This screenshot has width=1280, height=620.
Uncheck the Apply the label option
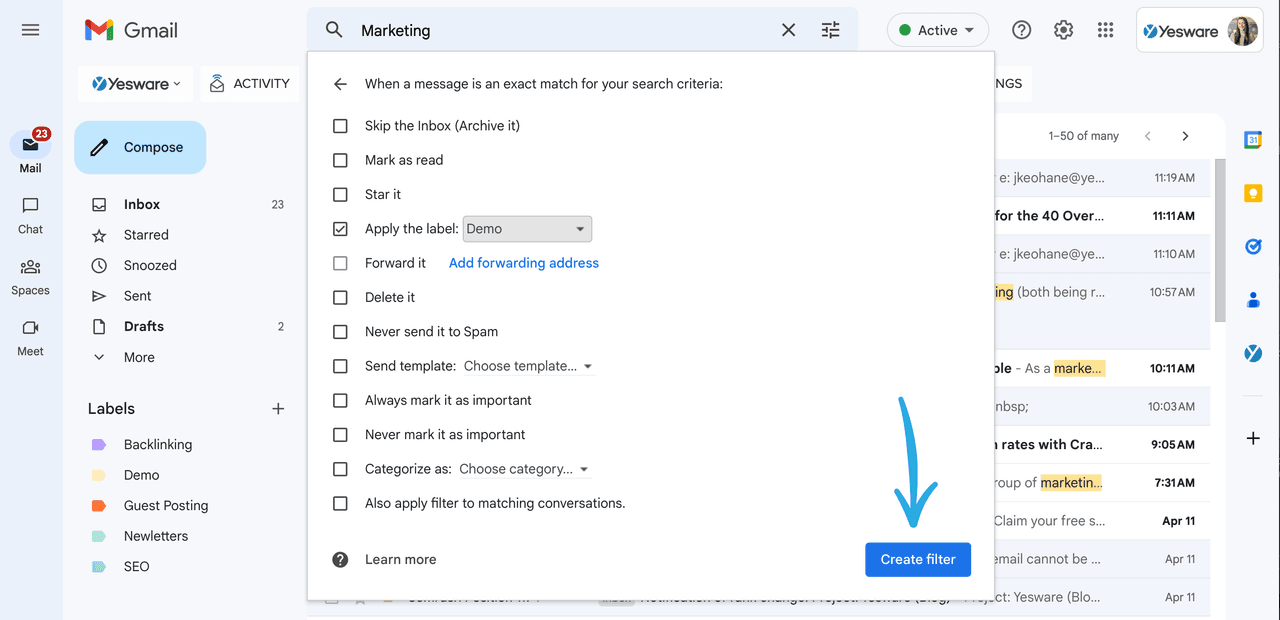(340, 228)
